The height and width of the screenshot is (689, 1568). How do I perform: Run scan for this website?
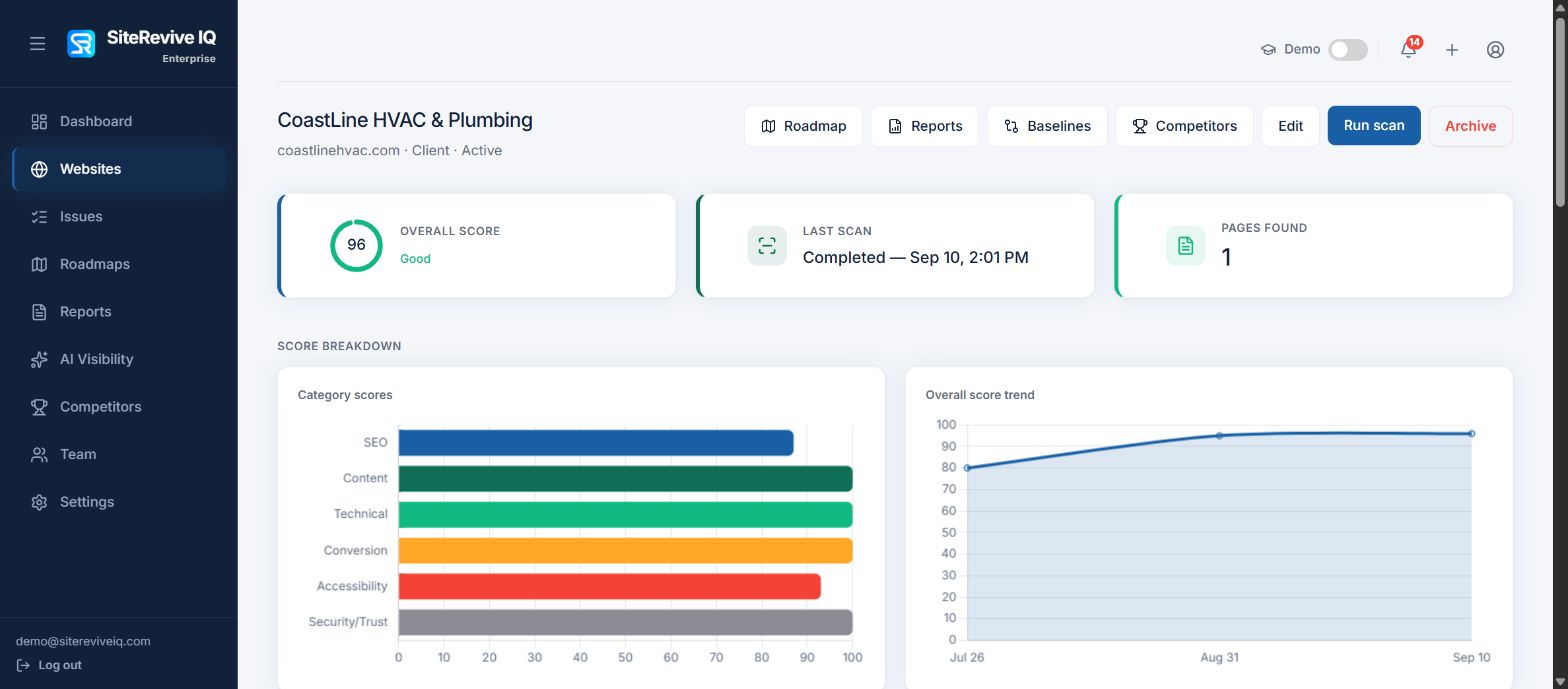(x=1374, y=125)
